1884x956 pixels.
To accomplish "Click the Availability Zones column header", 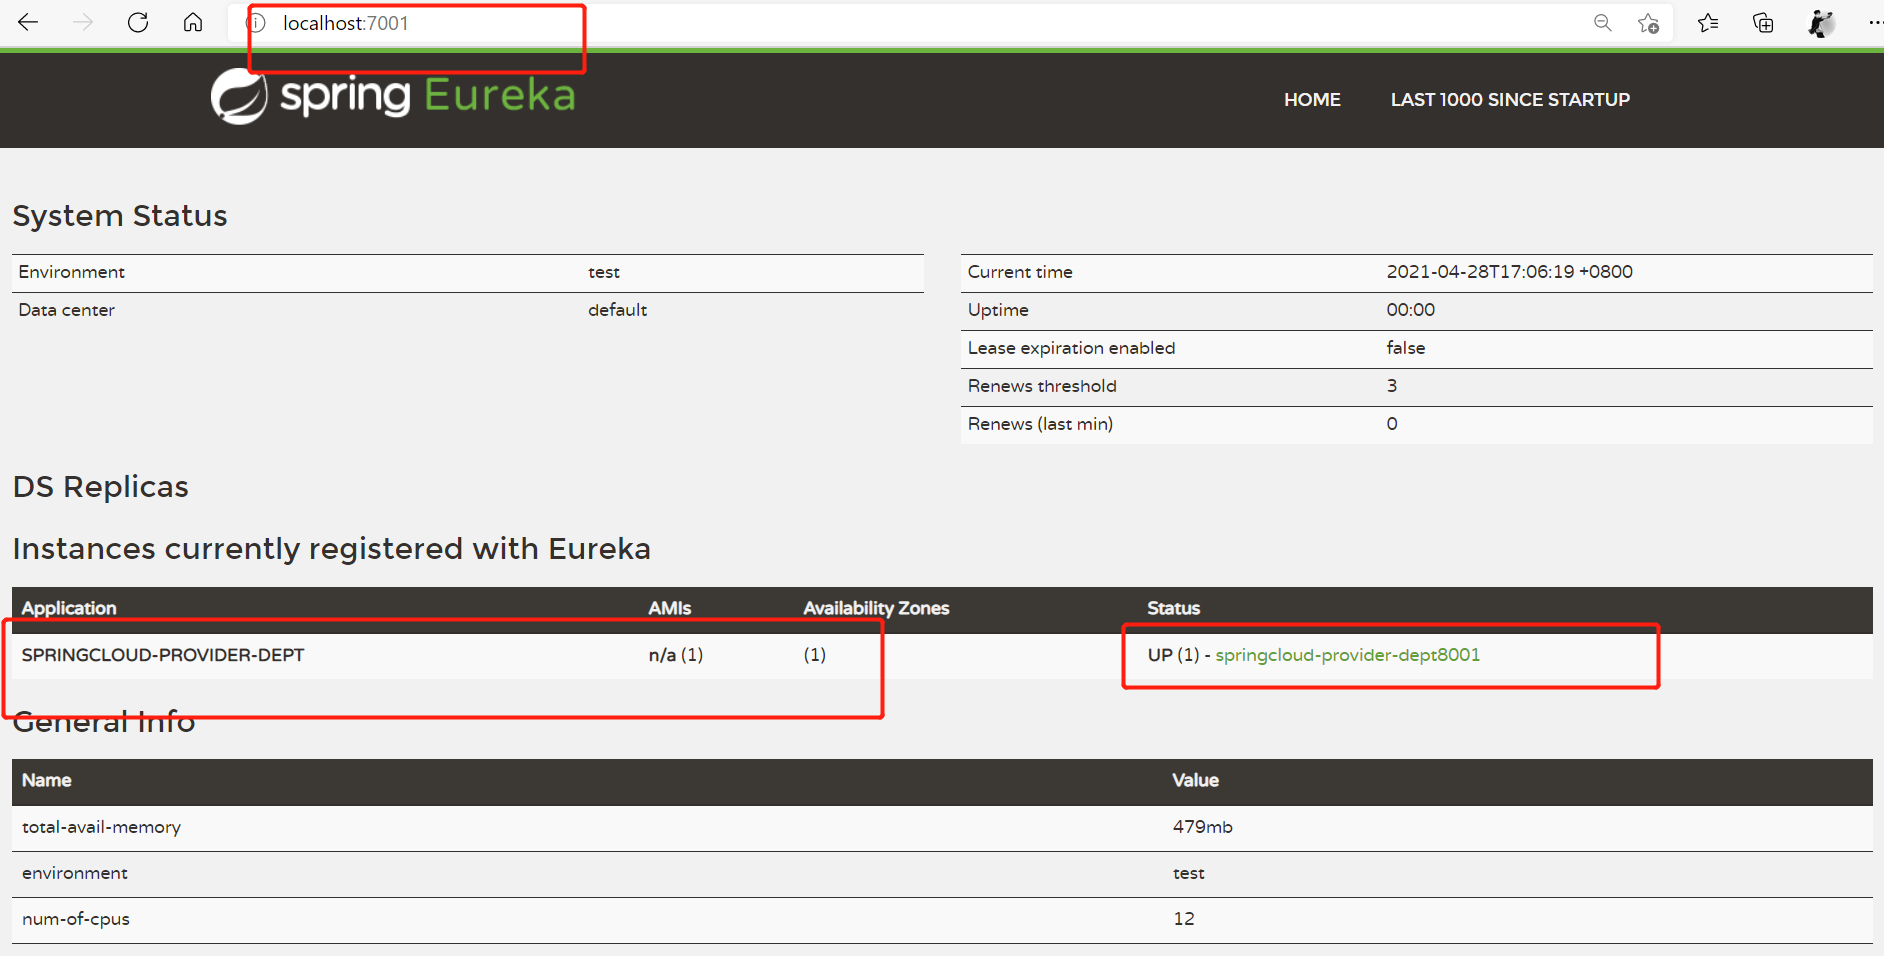I will tap(876, 608).
